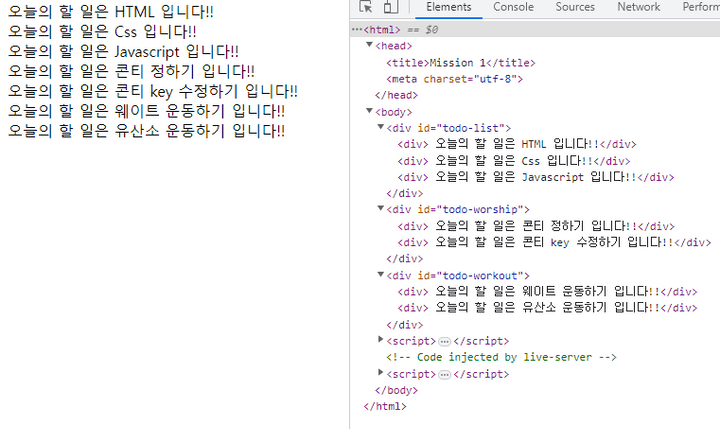Click the HTML todo text on page
Image resolution: width=720 pixels, height=429 pixels.
[x=110, y=13]
